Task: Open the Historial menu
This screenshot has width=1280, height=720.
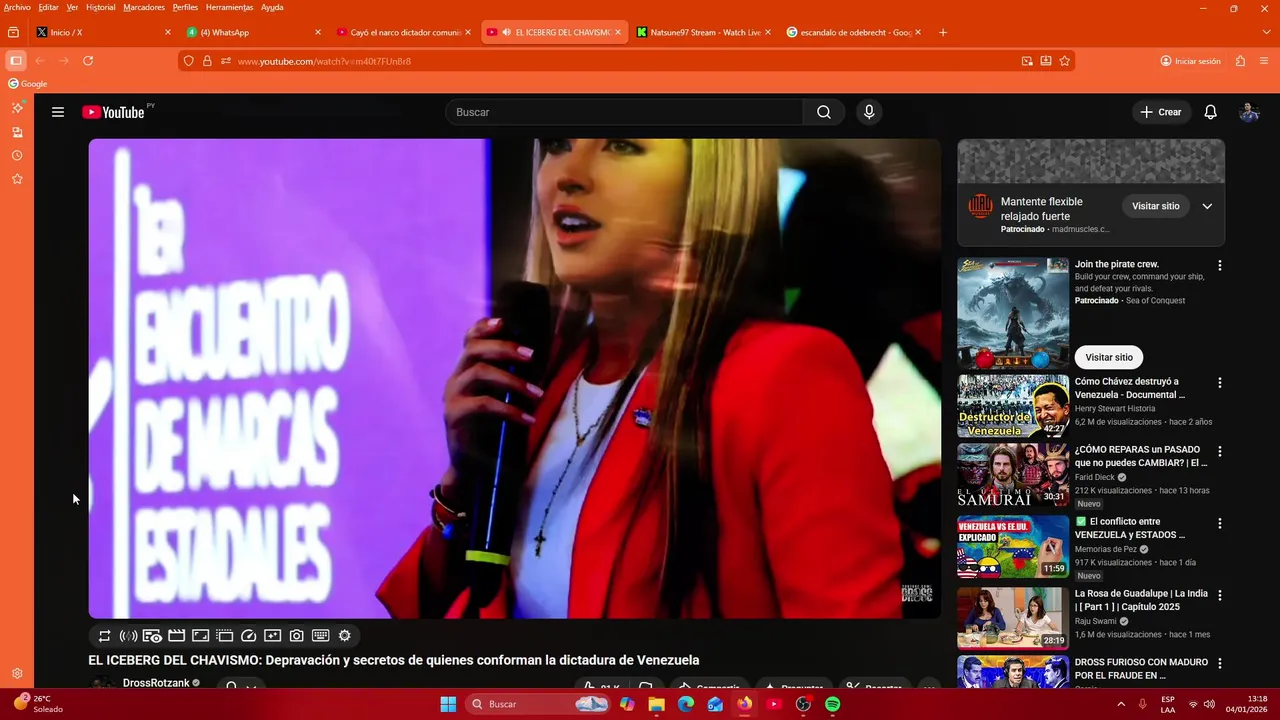Action: pyautogui.click(x=100, y=7)
